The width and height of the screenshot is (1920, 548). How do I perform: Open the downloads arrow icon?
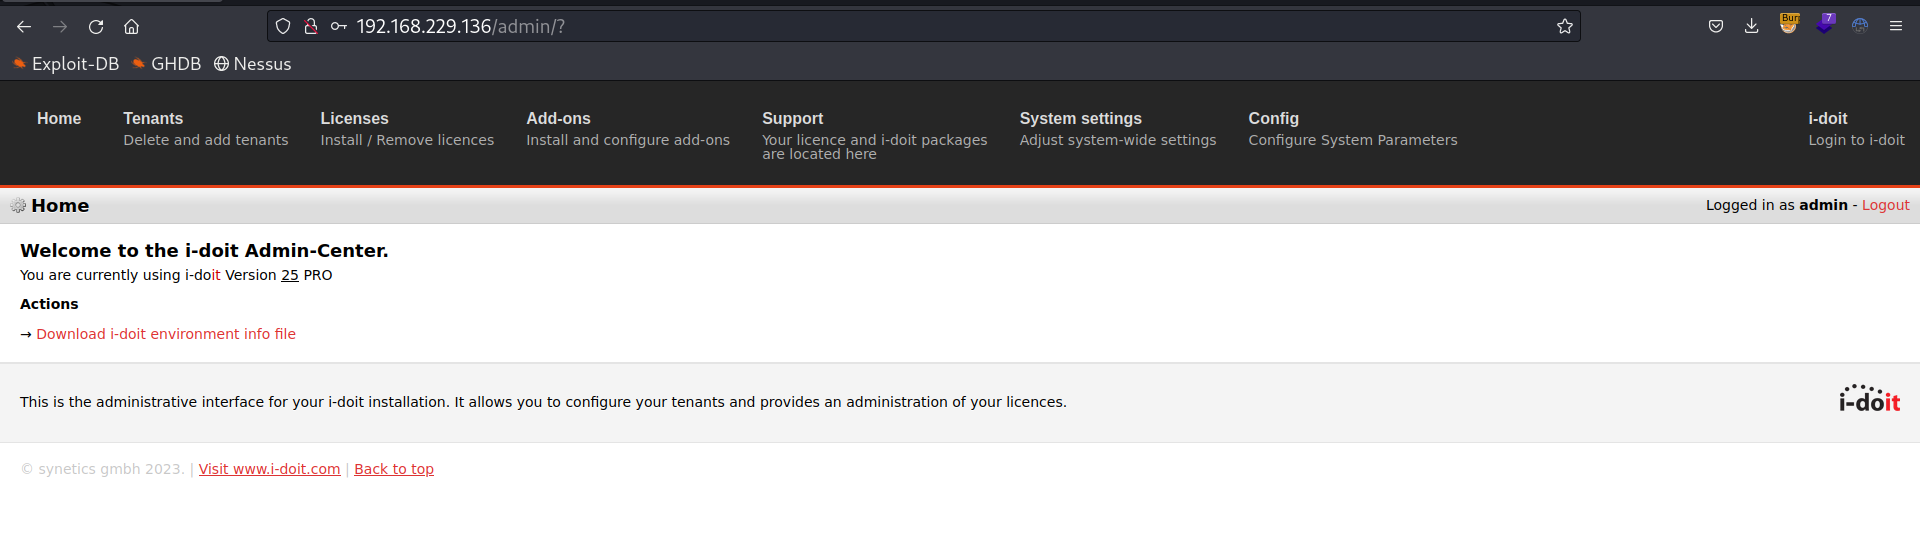pyautogui.click(x=1752, y=27)
